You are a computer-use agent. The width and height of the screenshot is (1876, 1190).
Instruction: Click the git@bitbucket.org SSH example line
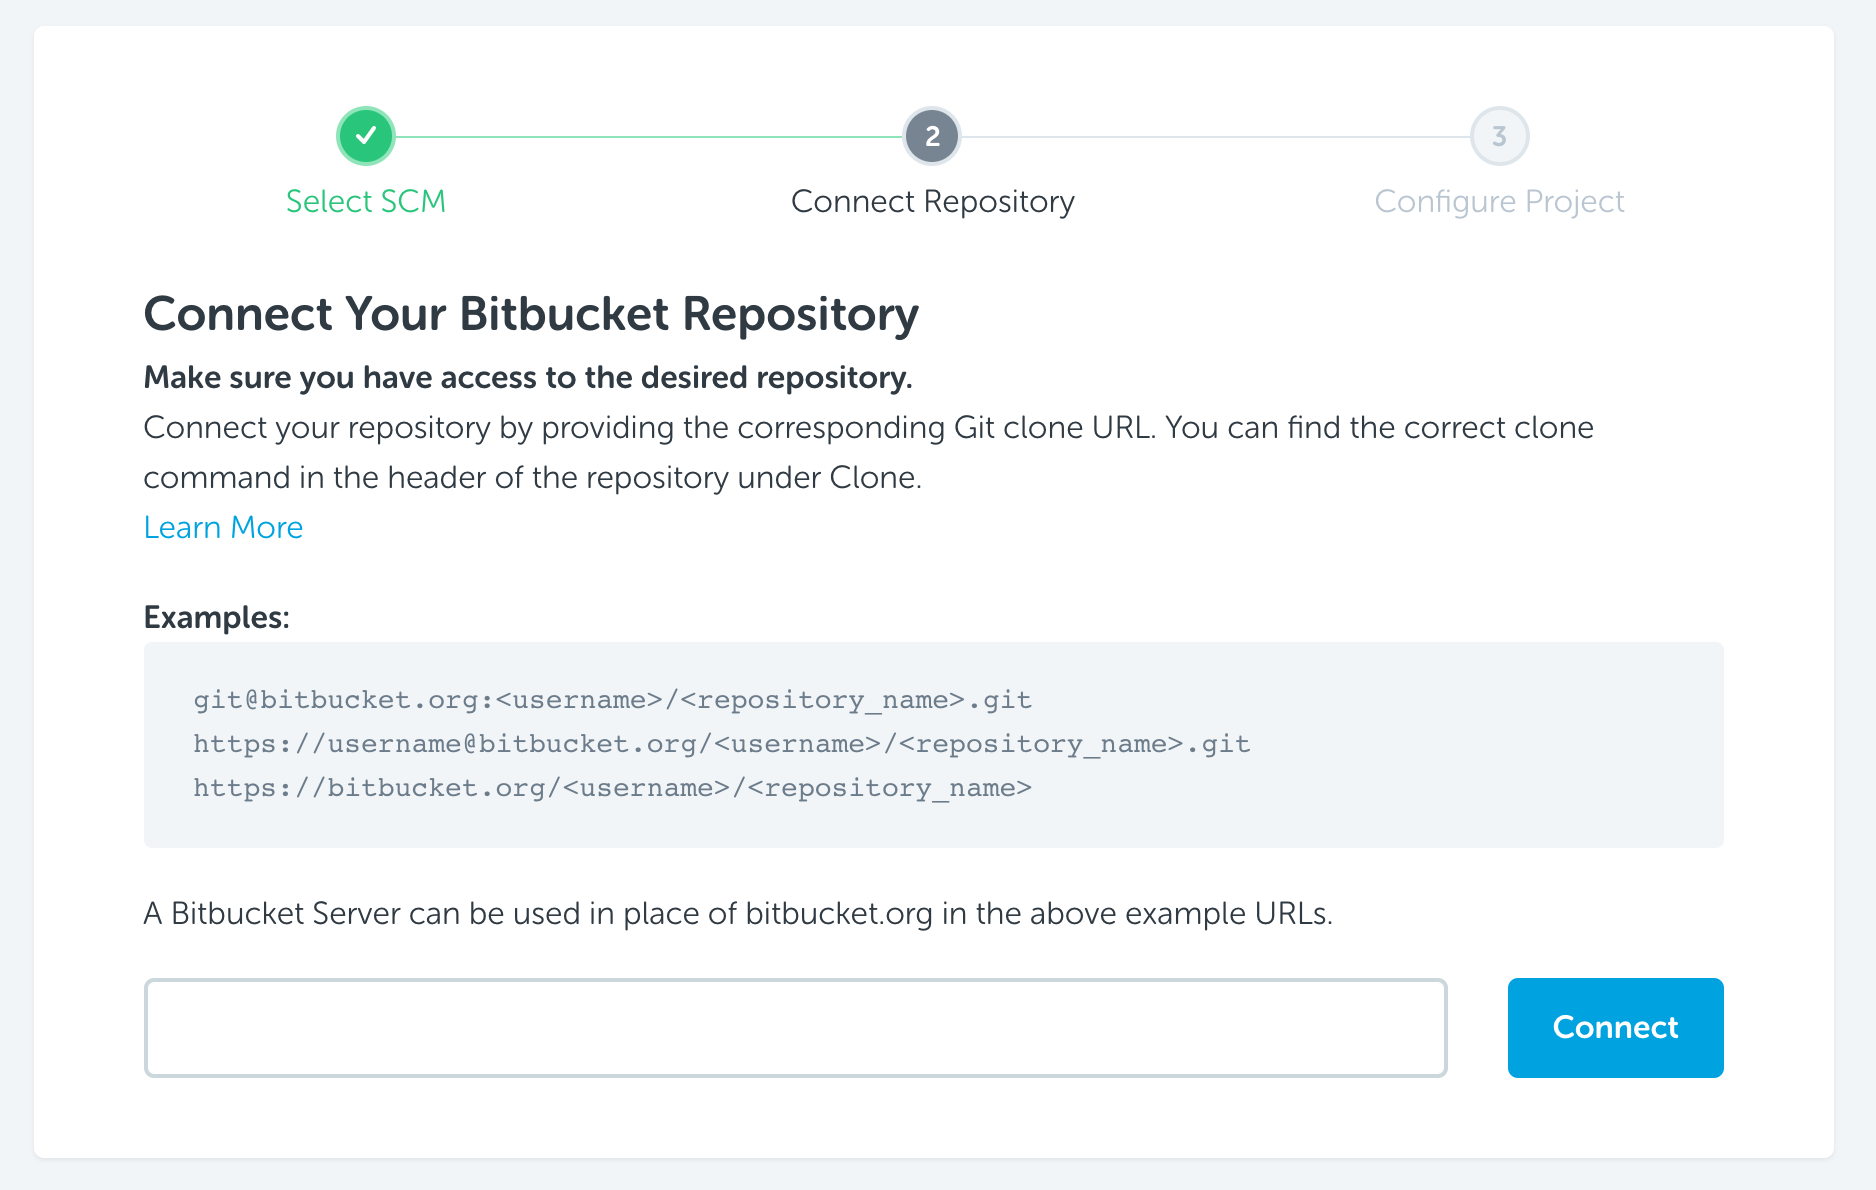pyautogui.click(x=612, y=700)
